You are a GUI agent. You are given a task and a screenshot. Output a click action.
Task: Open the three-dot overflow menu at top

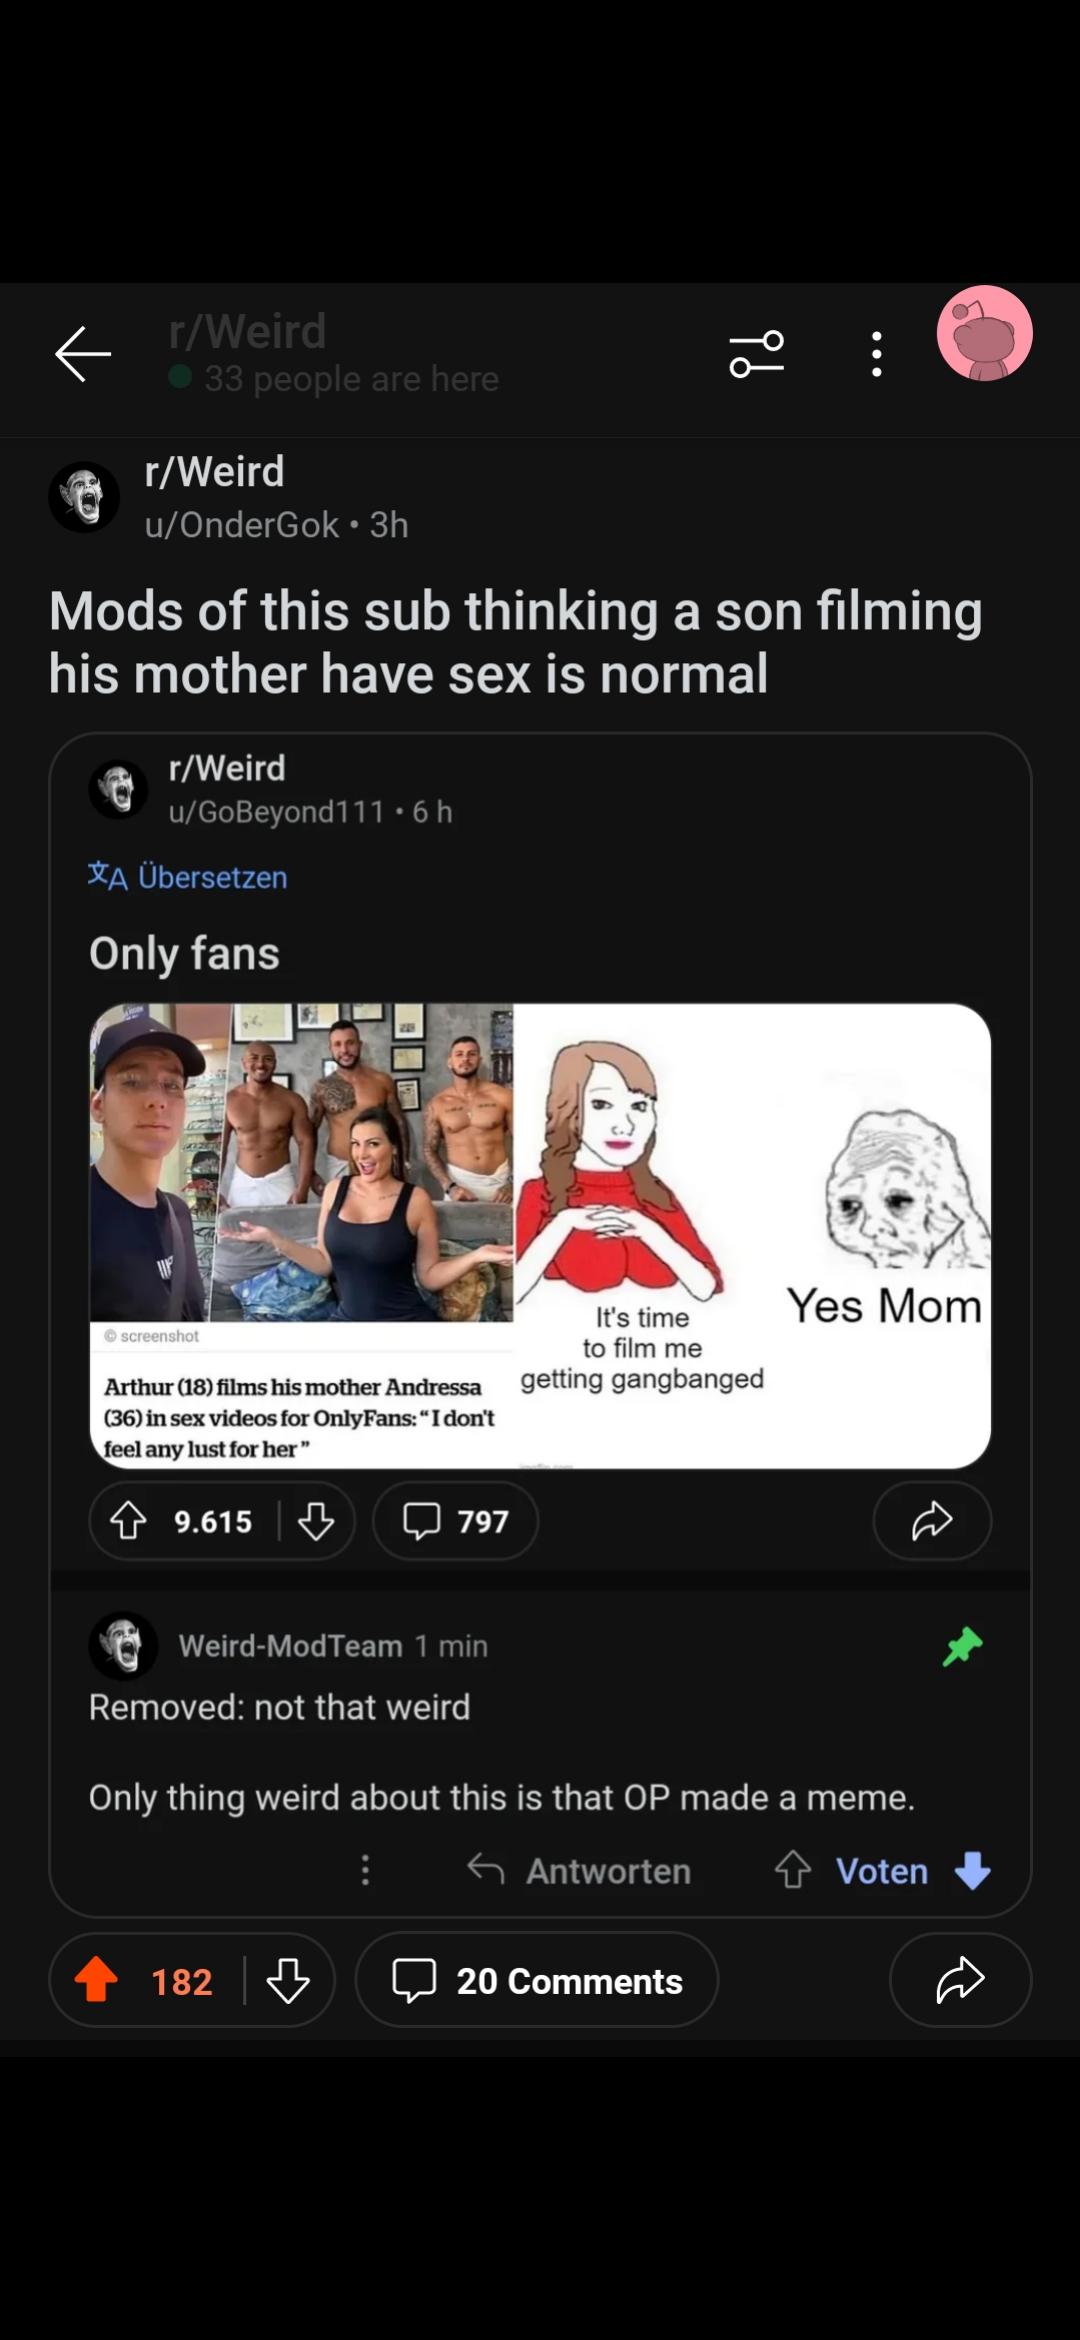pyautogui.click(x=876, y=354)
